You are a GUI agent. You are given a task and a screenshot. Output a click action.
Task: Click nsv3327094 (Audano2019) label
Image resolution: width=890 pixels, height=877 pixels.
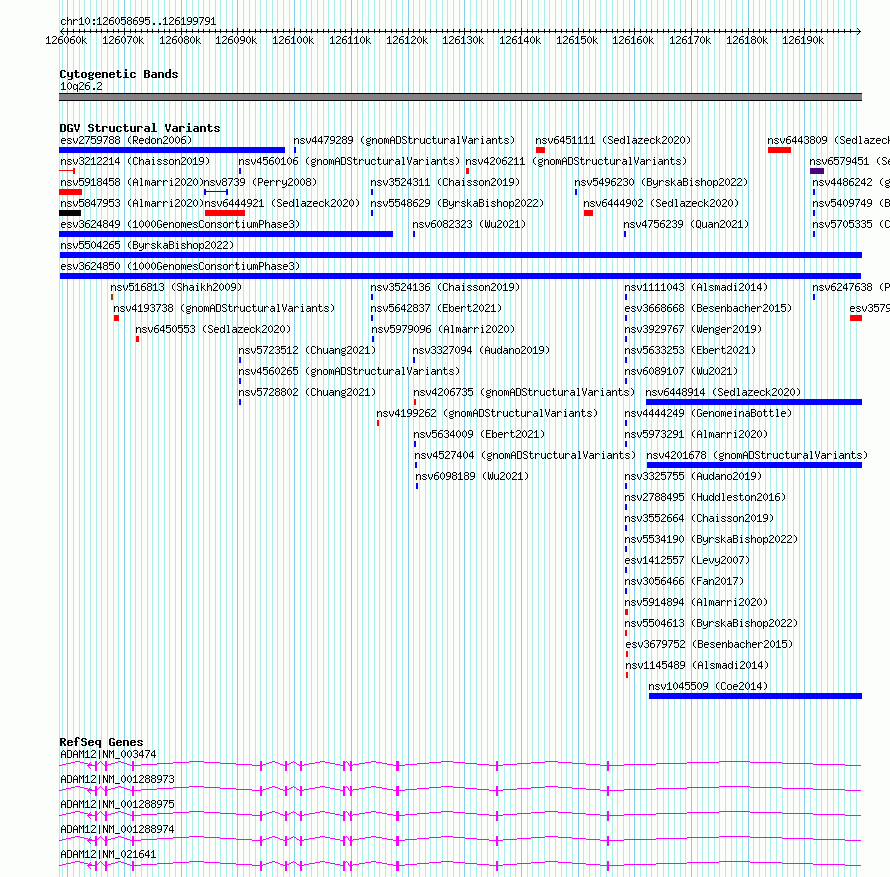(x=481, y=350)
